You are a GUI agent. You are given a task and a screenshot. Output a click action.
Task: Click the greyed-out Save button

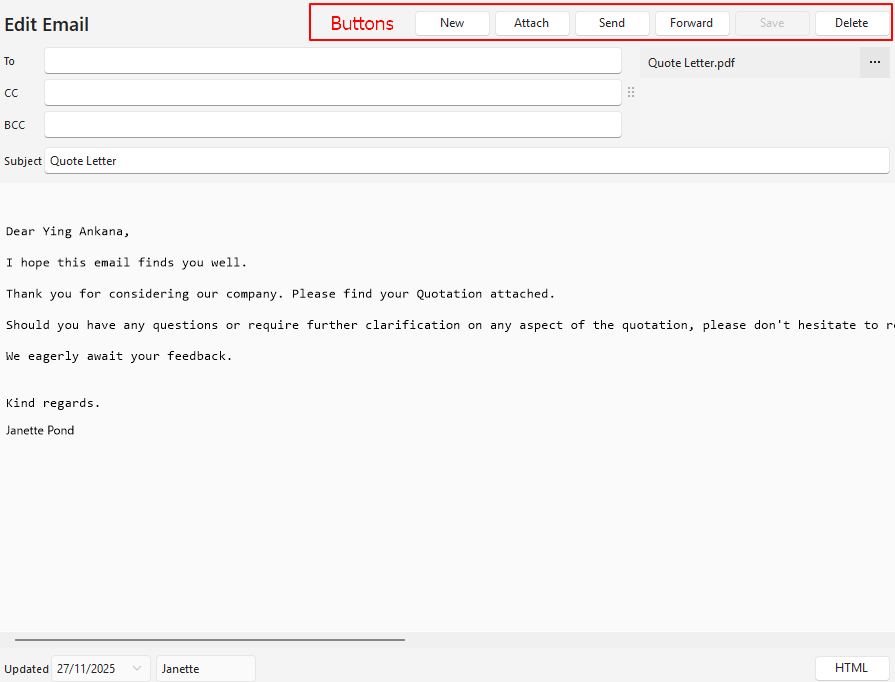click(772, 23)
